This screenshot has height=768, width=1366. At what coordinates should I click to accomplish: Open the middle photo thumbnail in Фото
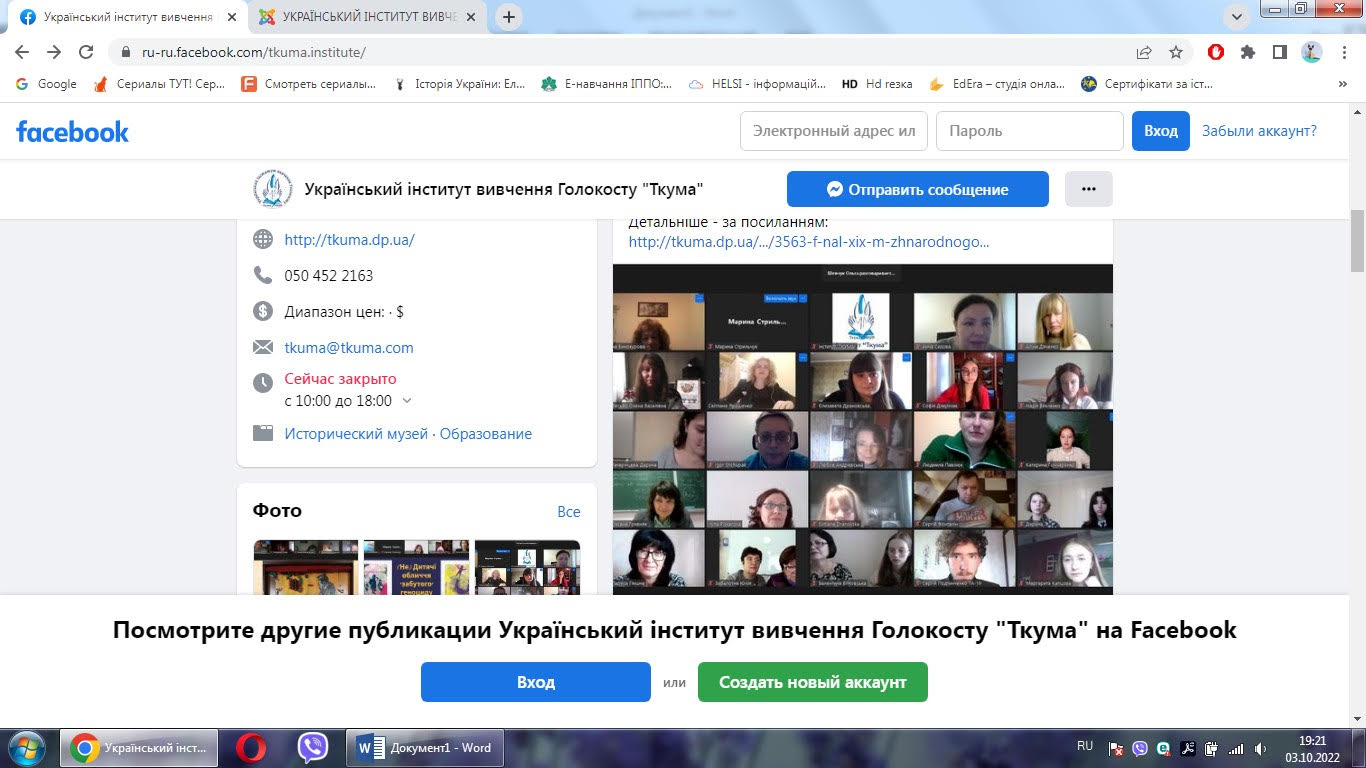click(x=416, y=567)
